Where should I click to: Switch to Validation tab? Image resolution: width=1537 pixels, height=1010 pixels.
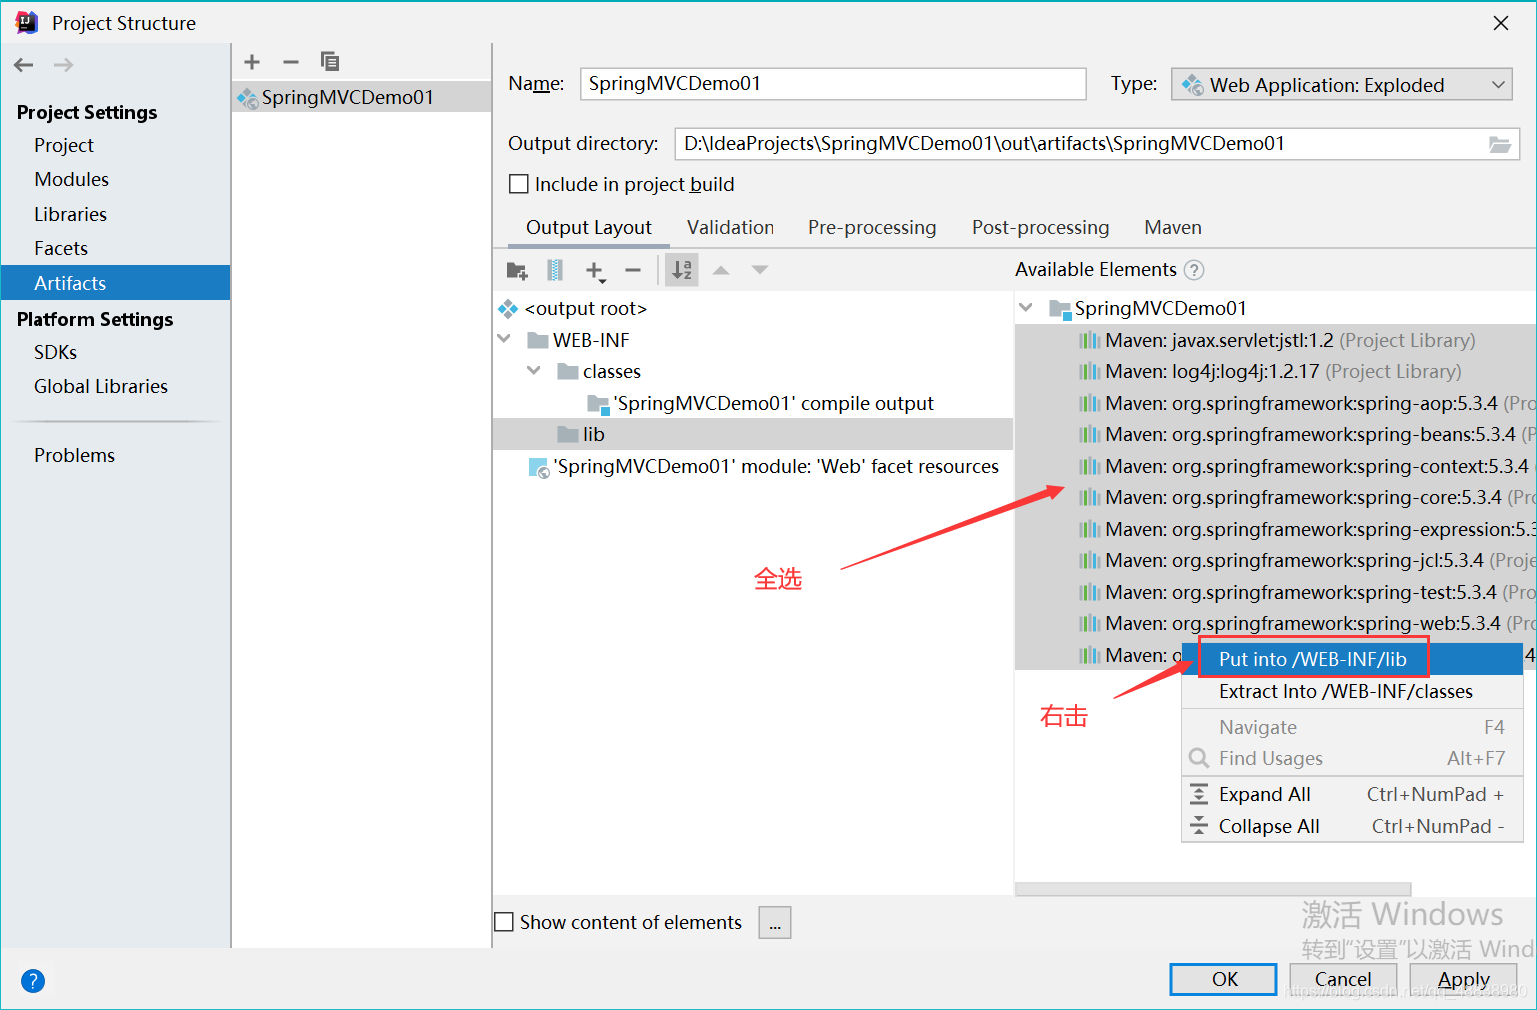730,228
